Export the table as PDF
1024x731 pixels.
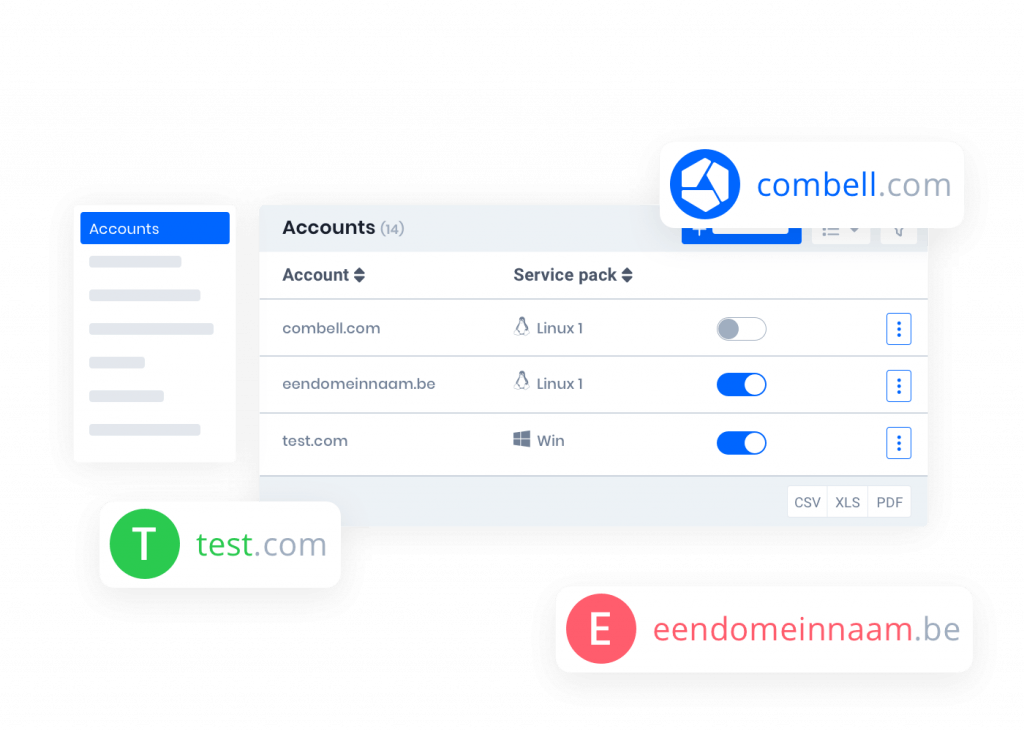pos(889,502)
